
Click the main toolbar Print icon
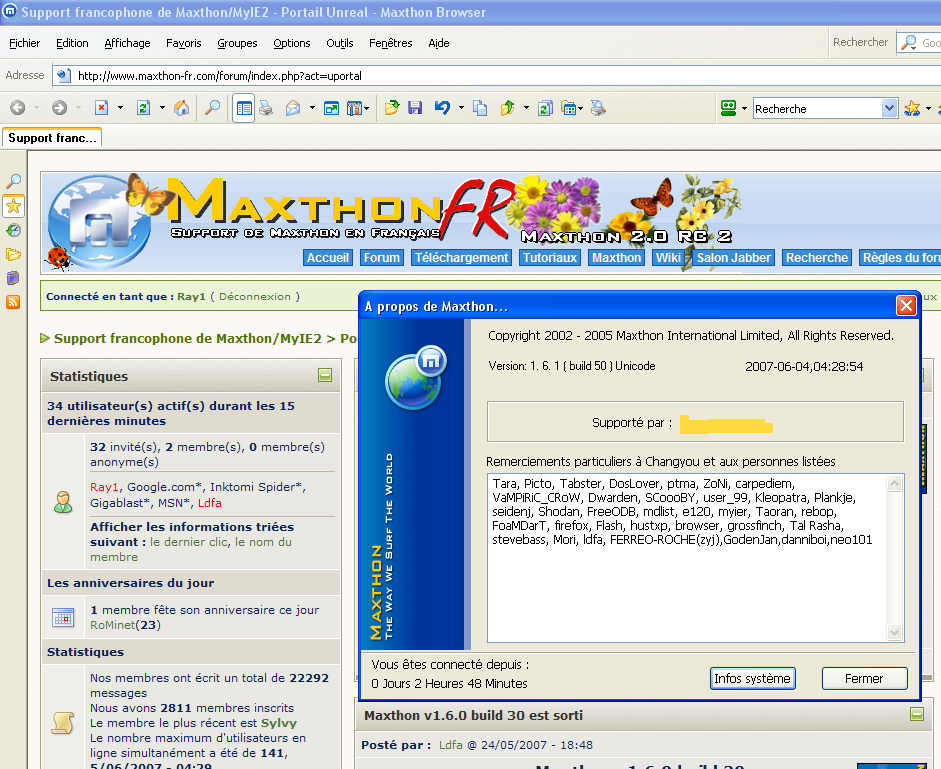click(x=266, y=108)
